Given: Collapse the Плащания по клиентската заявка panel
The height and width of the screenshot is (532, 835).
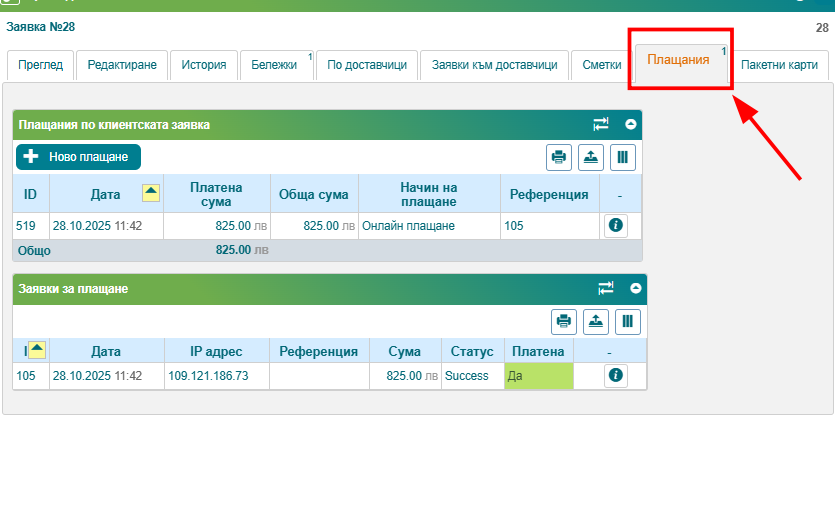Looking at the screenshot, I should 631,125.
